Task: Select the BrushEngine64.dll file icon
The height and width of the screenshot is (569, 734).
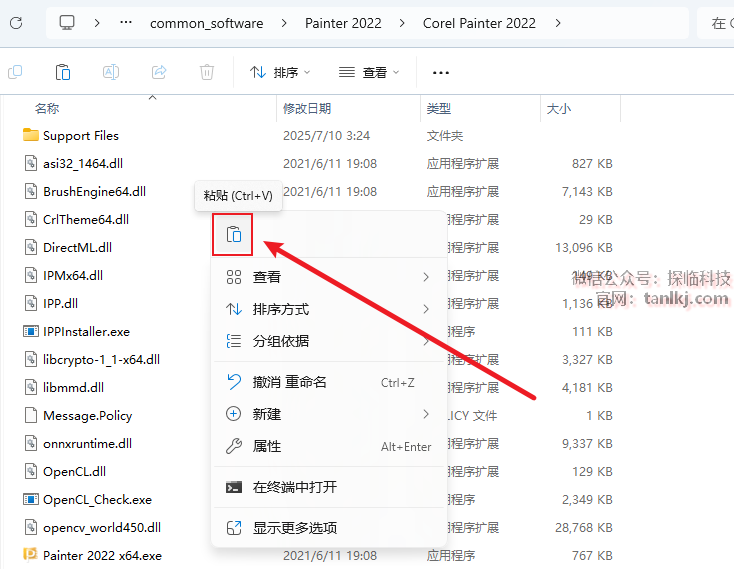Action: [31, 191]
